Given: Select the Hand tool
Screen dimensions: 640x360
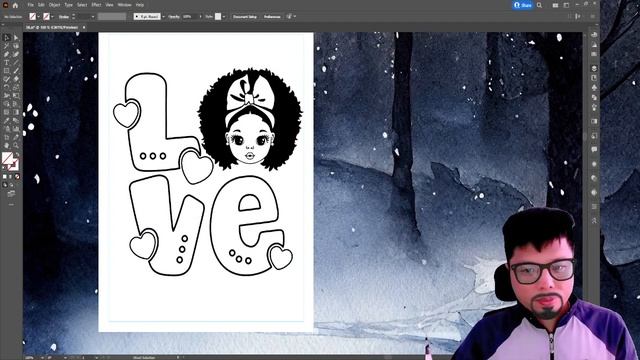Looking at the screenshot, I should click(7, 144).
